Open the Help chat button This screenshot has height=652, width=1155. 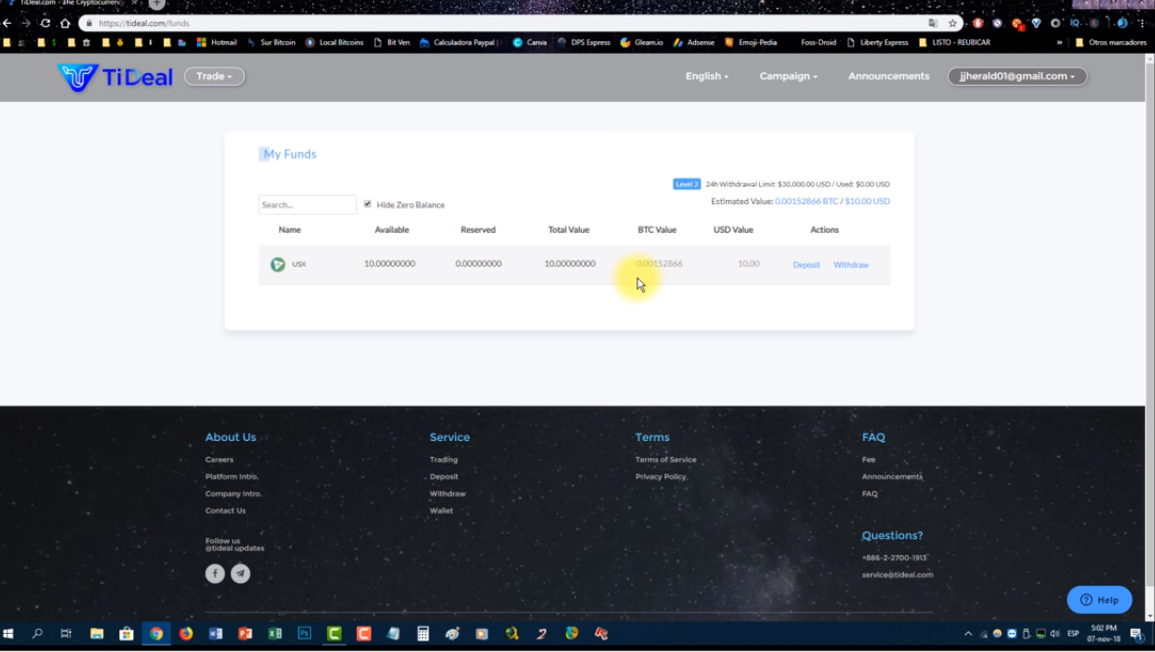(1099, 600)
